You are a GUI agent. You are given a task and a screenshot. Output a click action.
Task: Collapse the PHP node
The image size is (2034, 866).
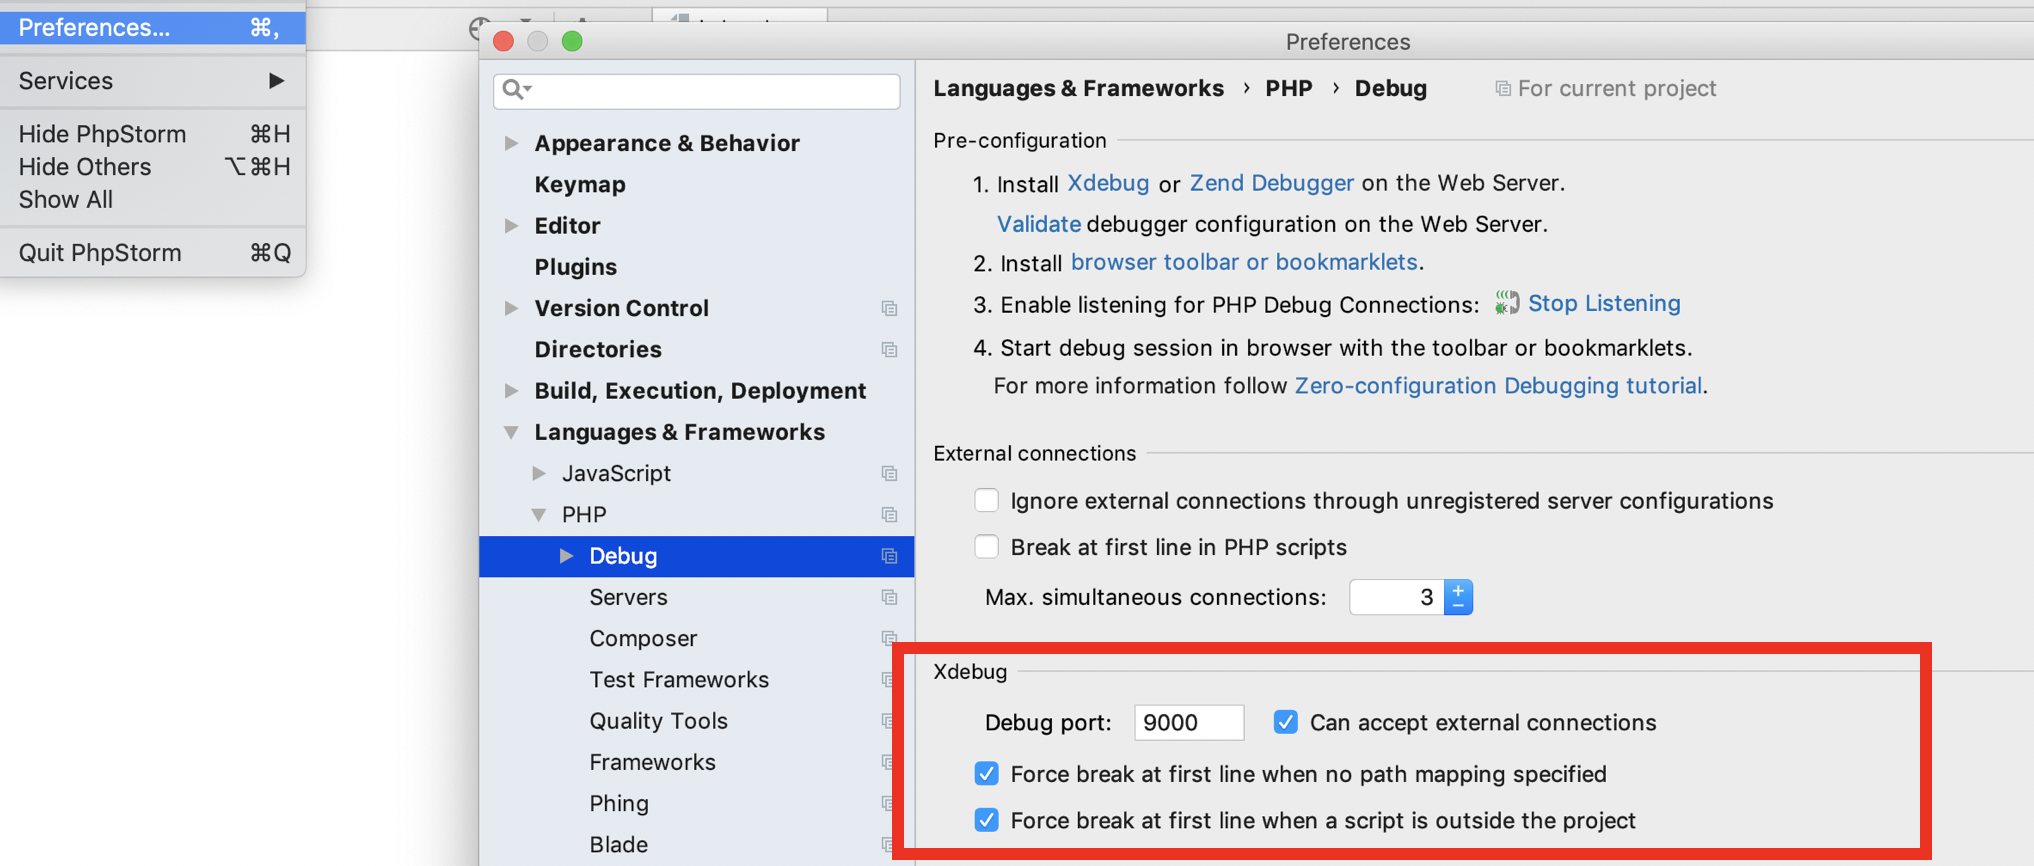(x=539, y=515)
